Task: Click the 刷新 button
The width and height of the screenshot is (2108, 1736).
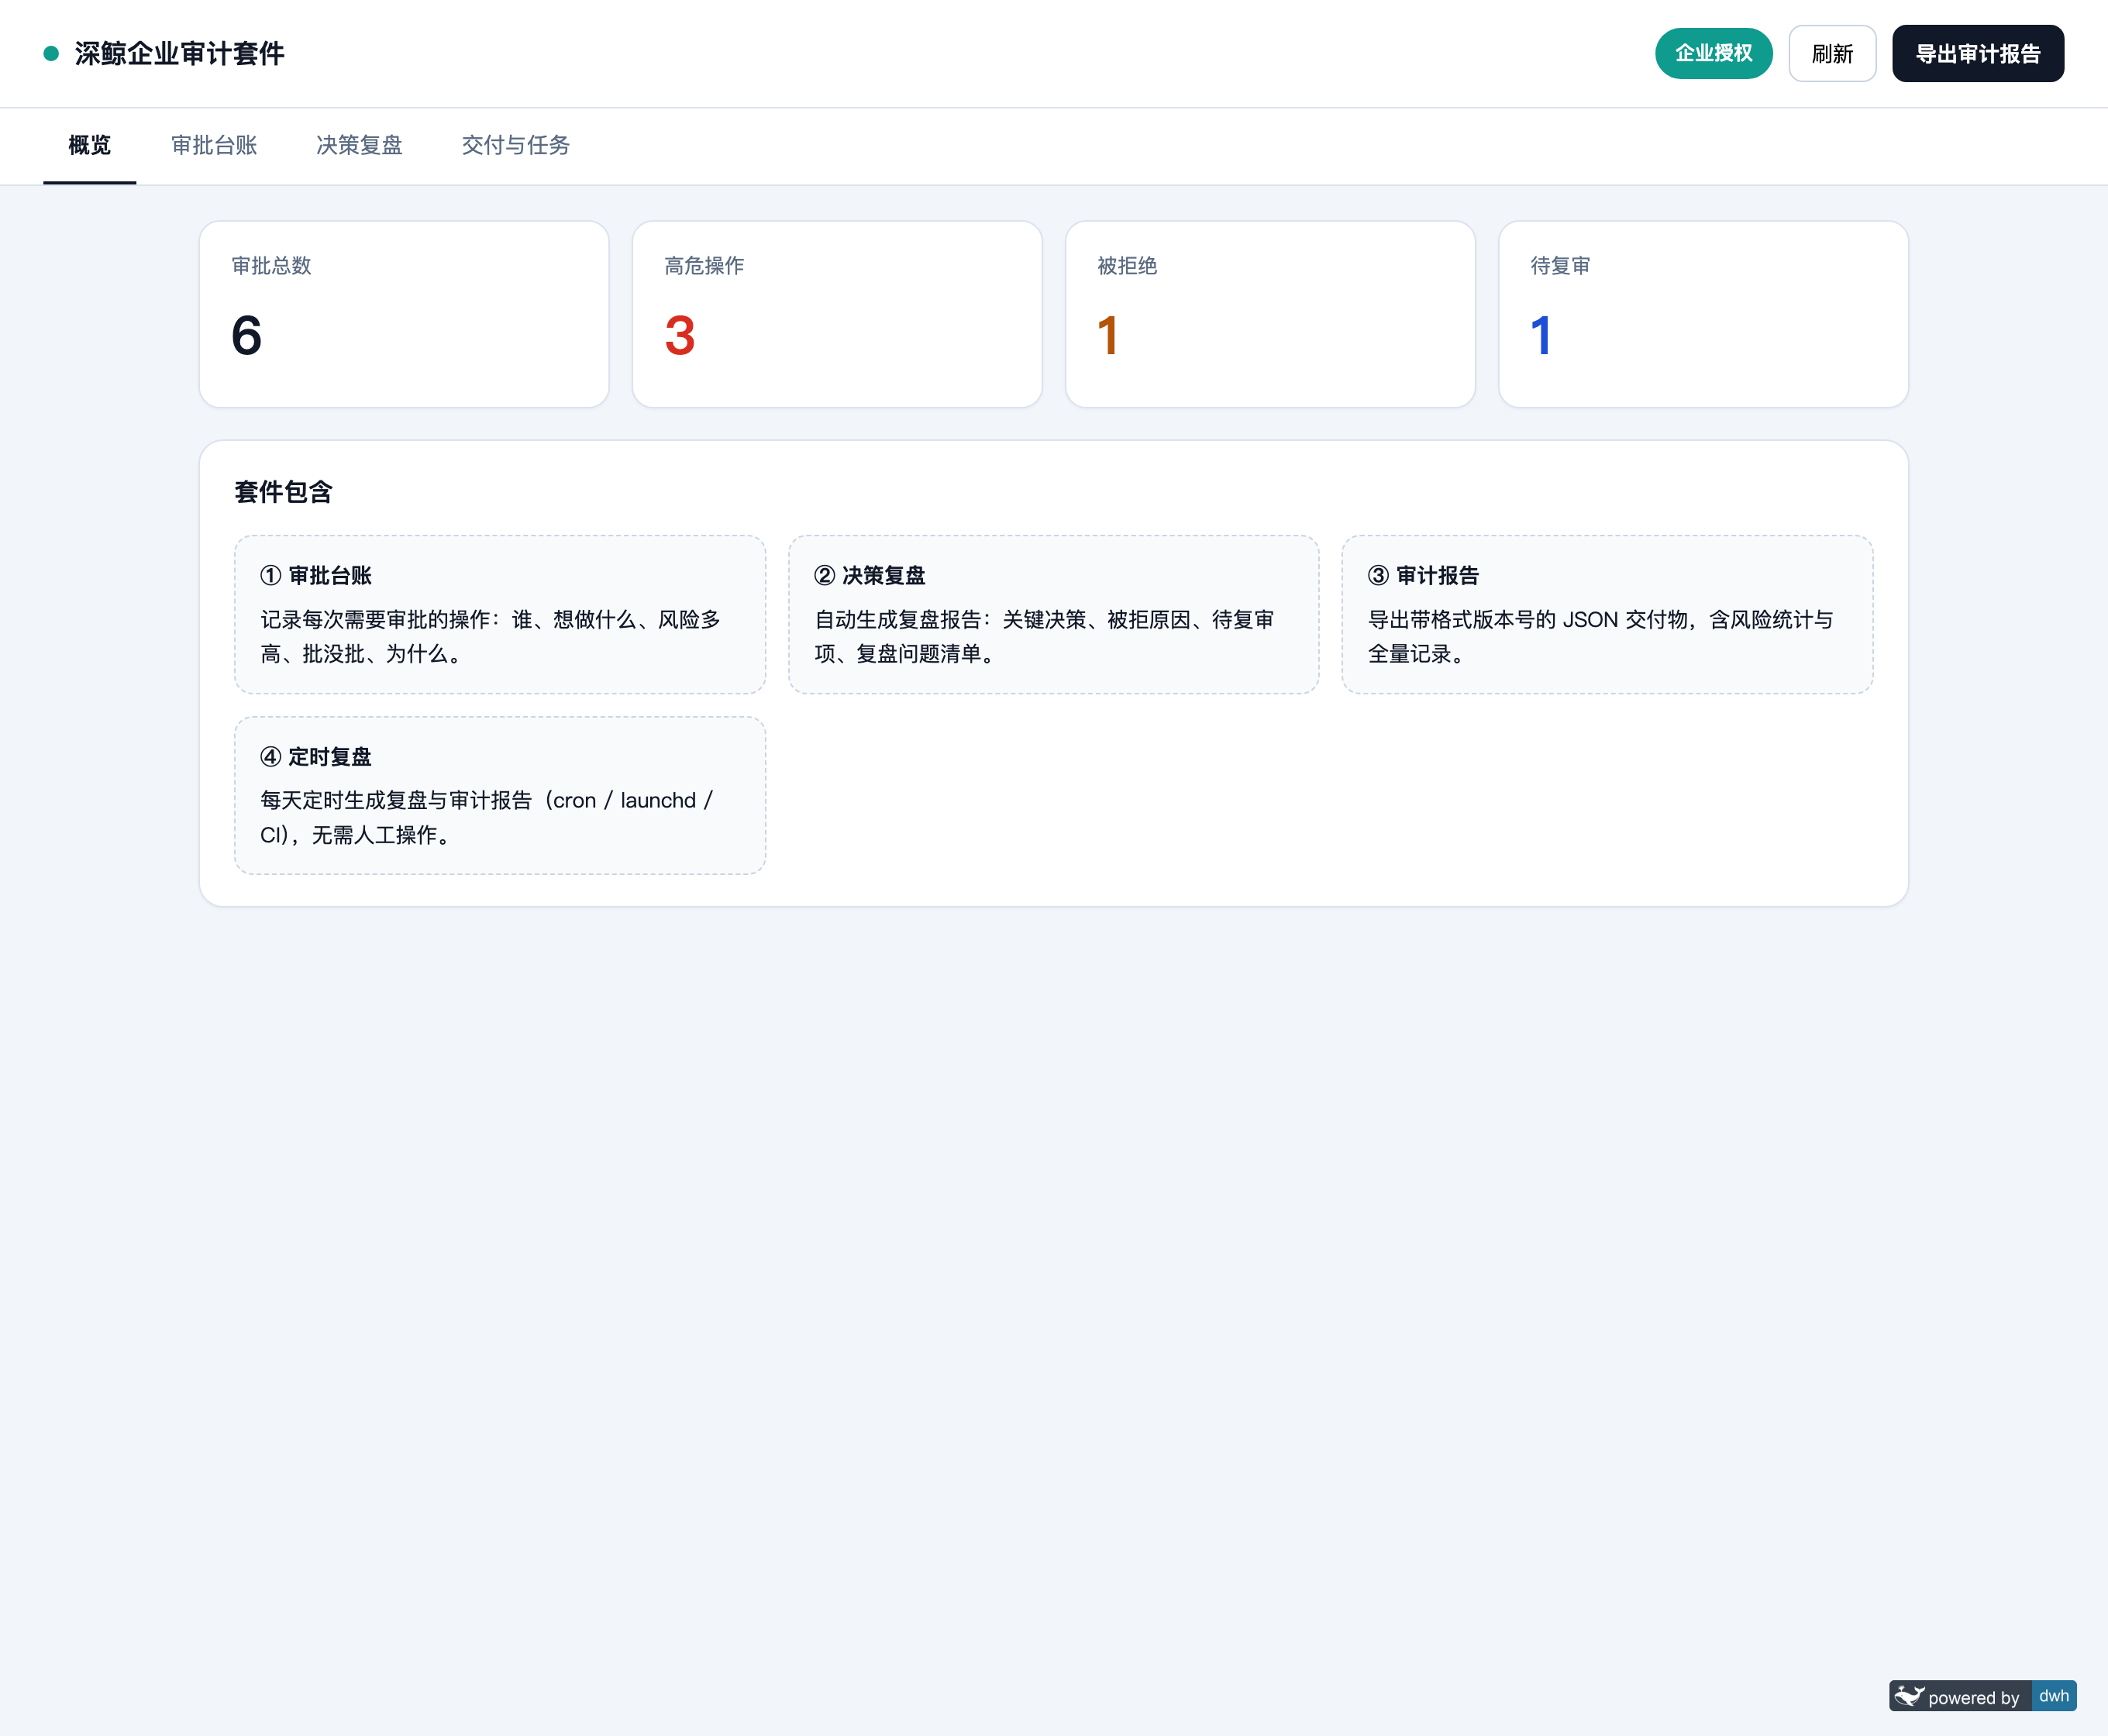Action: click(x=1832, y=53)
